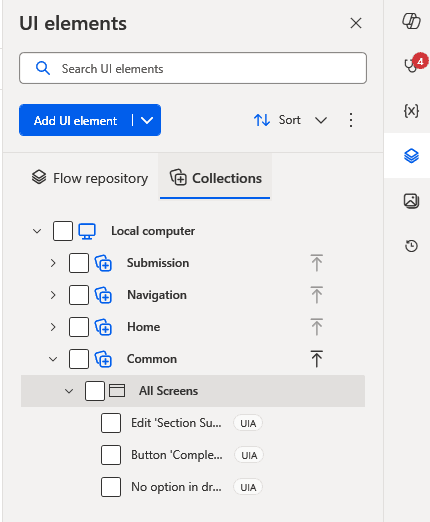Screen dimensions: 430x522
Task: Click the Sort arrows icon
Action: (262, 120)
